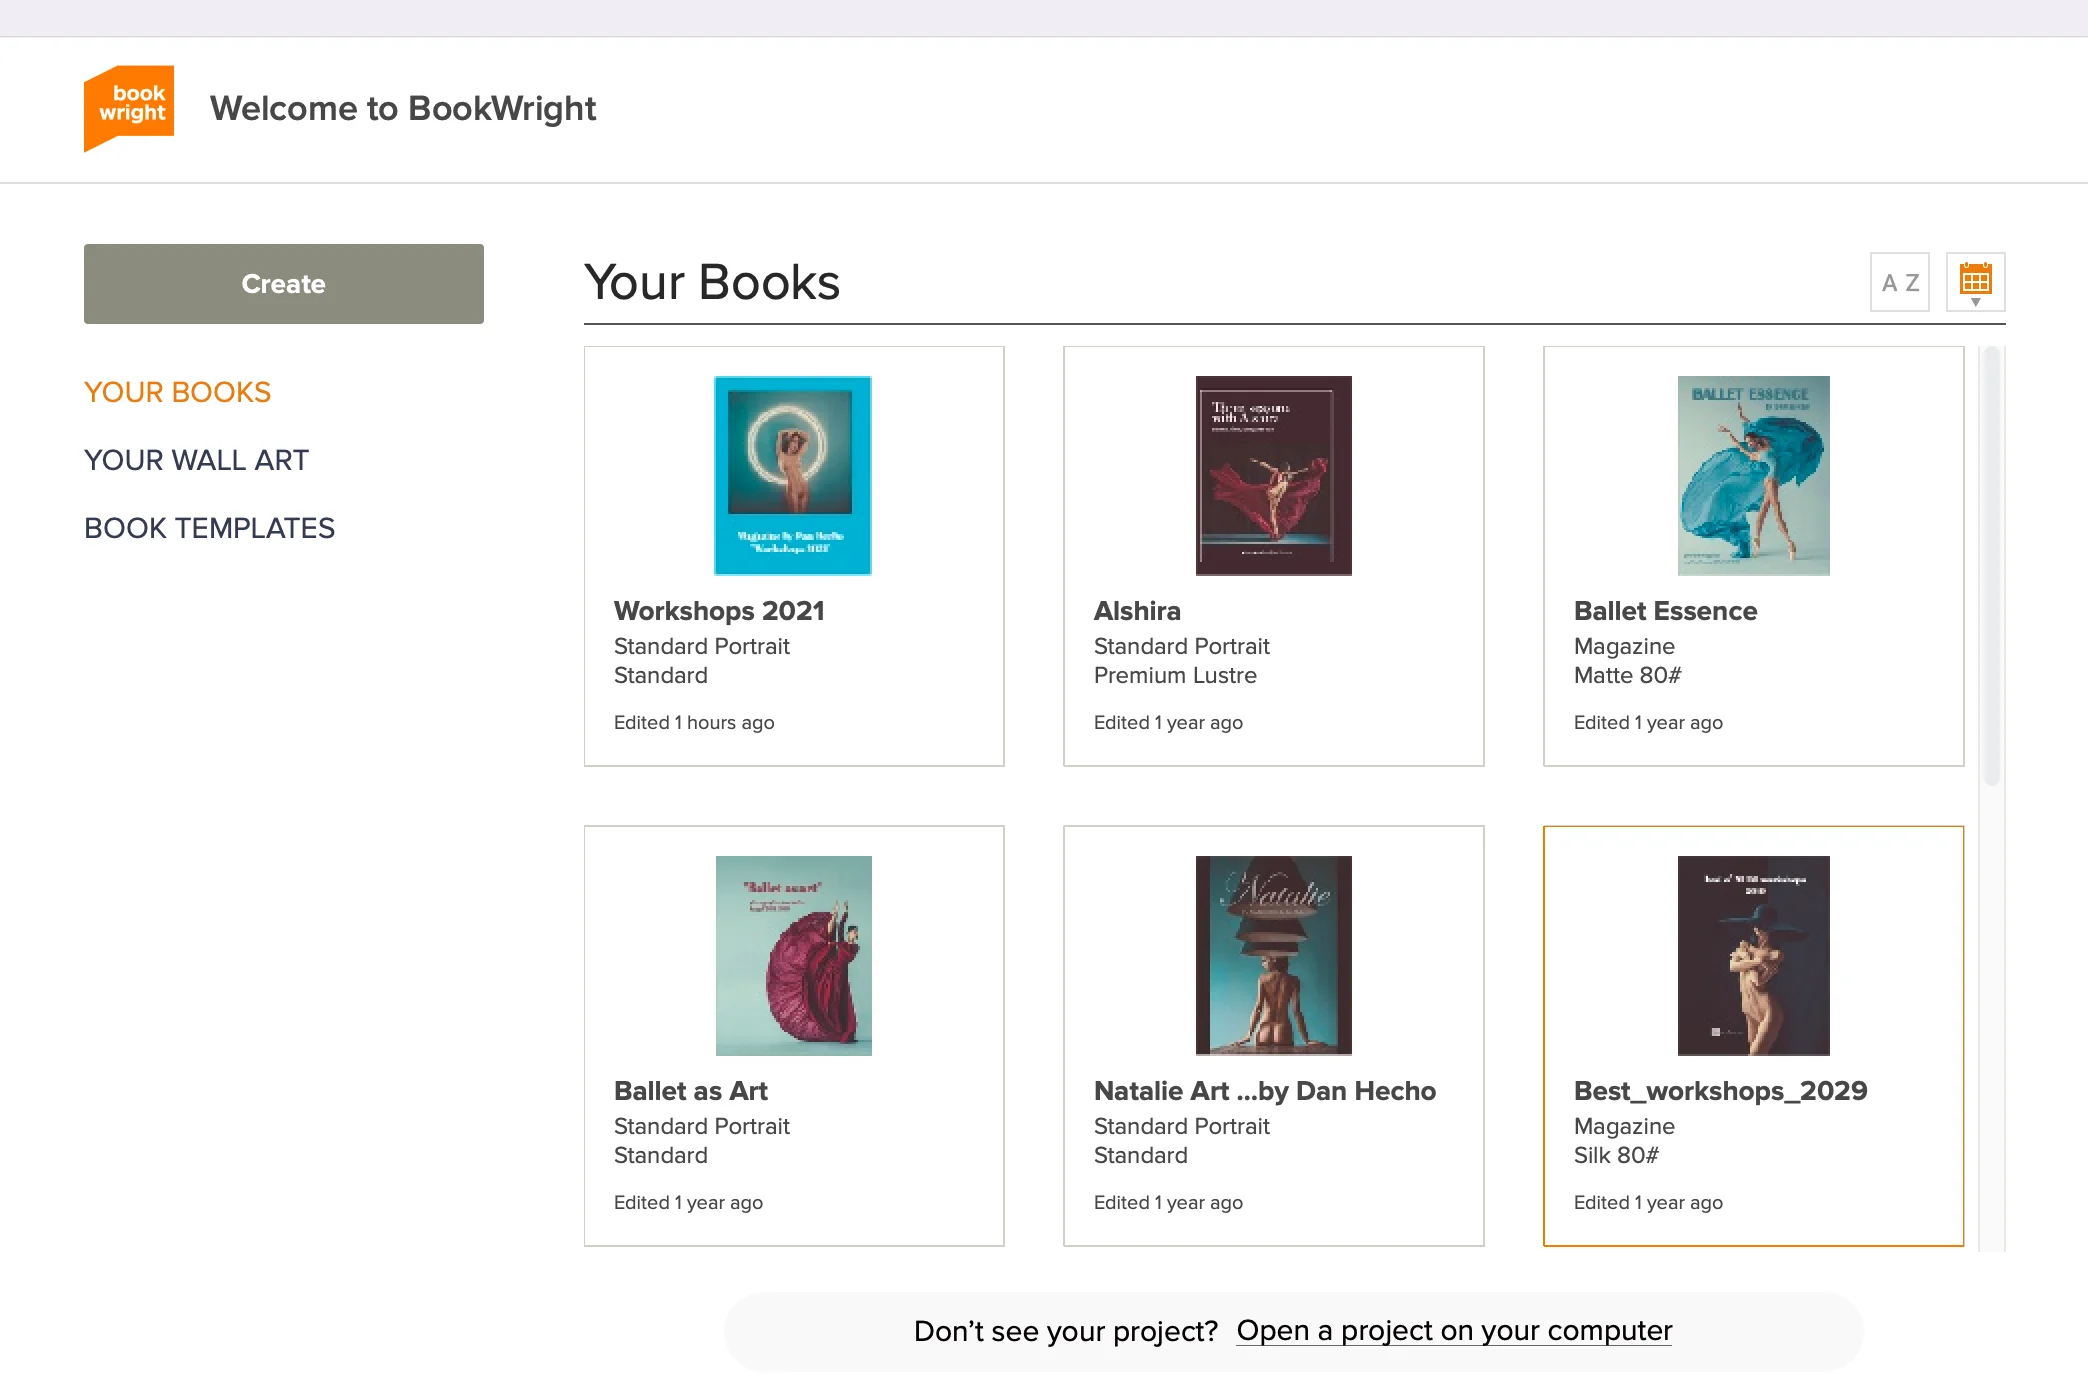Click the Workshops 2021 cover thumbnail
The height and width of the screenshot is (1396, 2088).
click(793, 476)
